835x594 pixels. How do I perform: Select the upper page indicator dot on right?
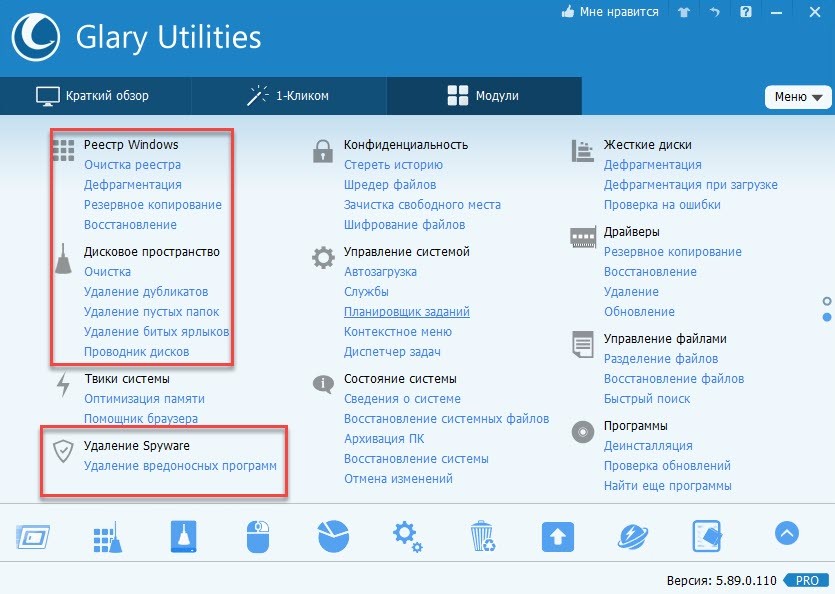tap(827, 301)
